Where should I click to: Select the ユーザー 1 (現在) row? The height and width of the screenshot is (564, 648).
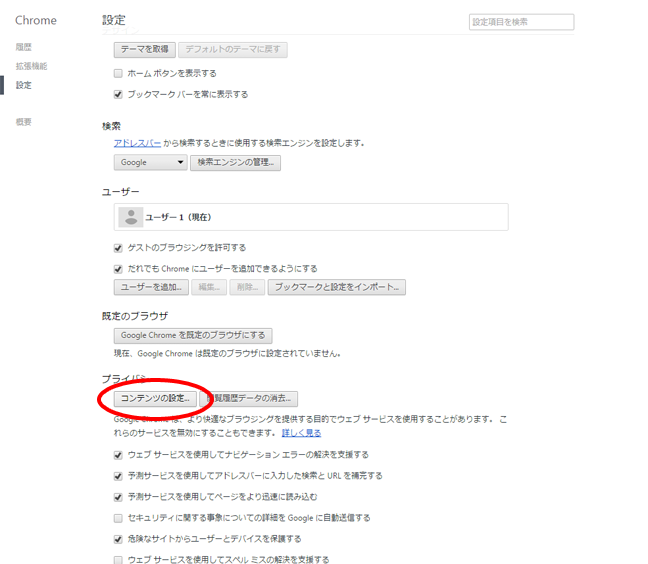[311, 217]
